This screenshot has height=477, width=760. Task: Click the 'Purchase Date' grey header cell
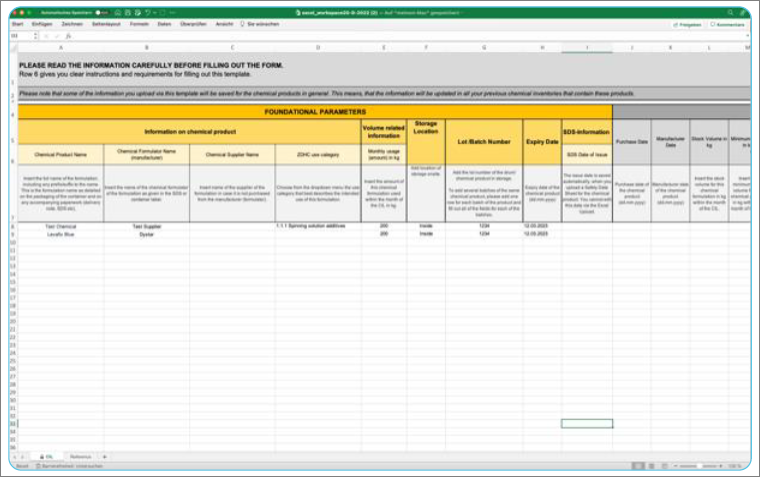pos(632,142)
